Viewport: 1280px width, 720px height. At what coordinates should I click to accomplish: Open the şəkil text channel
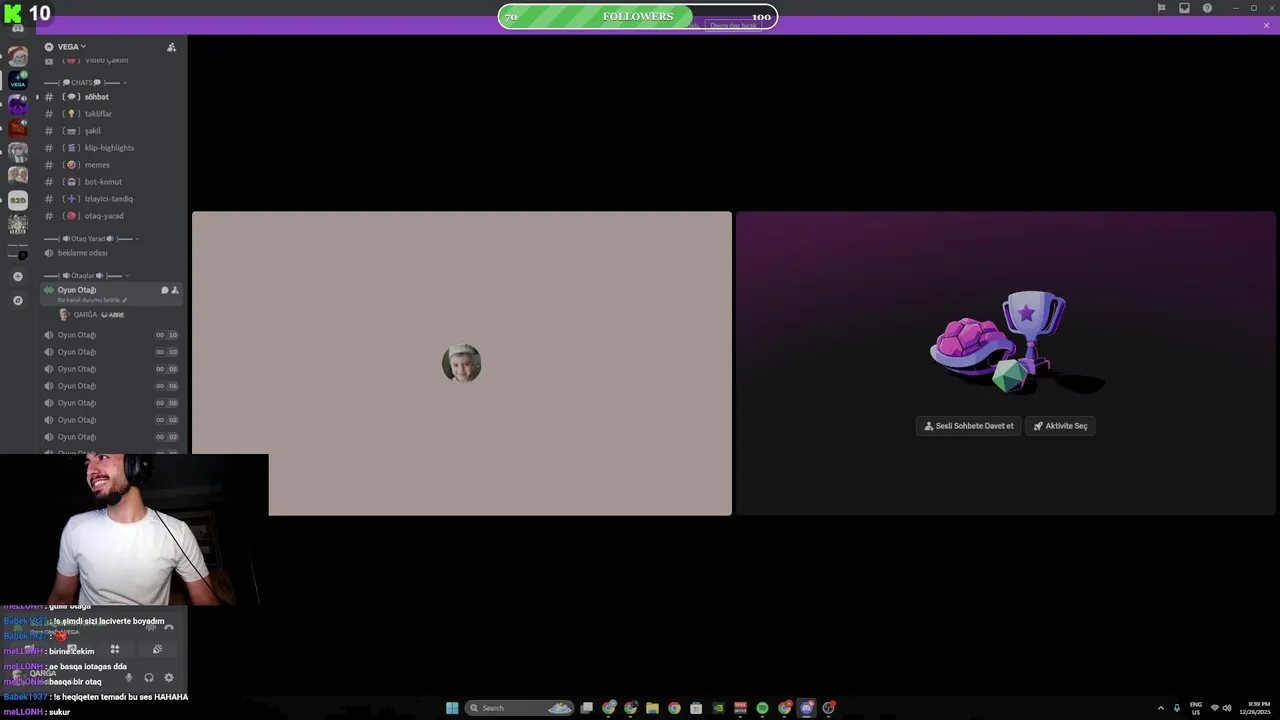click(x=112, y=131)
